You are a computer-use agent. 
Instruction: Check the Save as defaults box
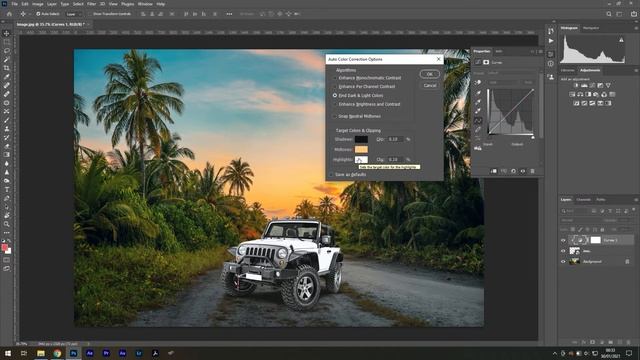point(331,175)
